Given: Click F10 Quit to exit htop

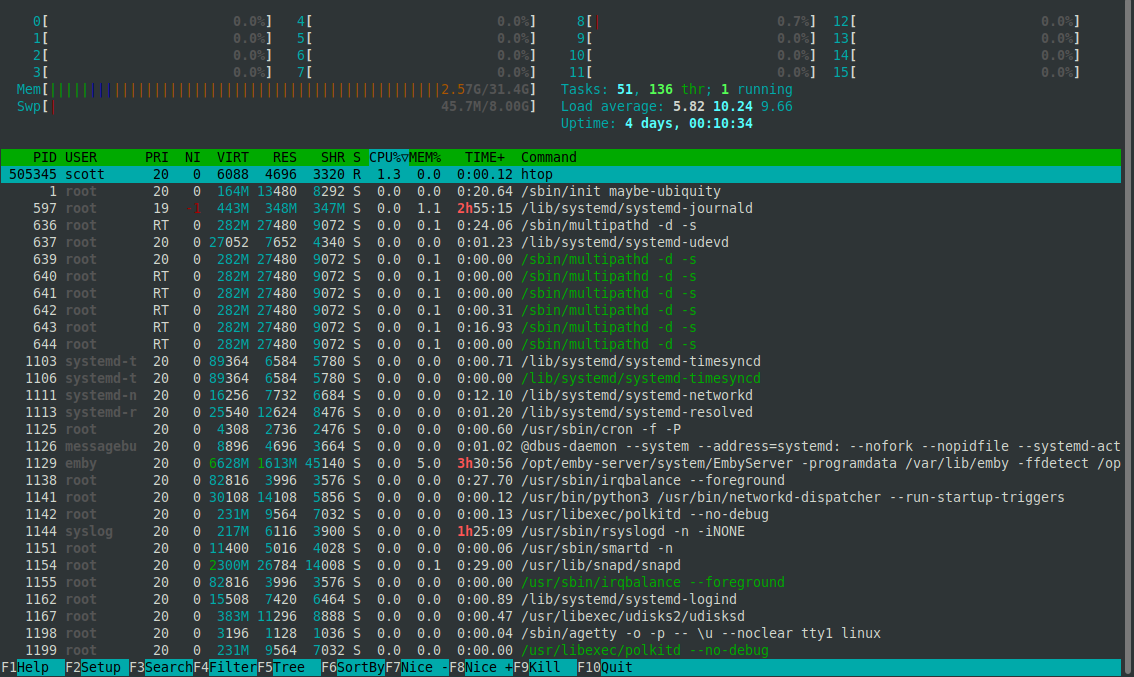Looking at the screenshot, I should [605, 667].
